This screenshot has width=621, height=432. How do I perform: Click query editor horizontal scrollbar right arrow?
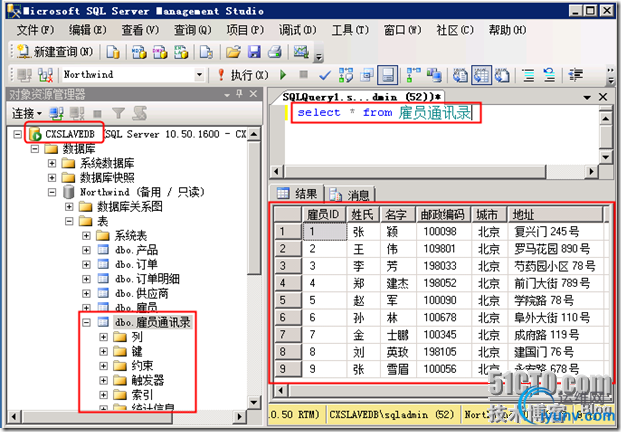click(591, 171)
